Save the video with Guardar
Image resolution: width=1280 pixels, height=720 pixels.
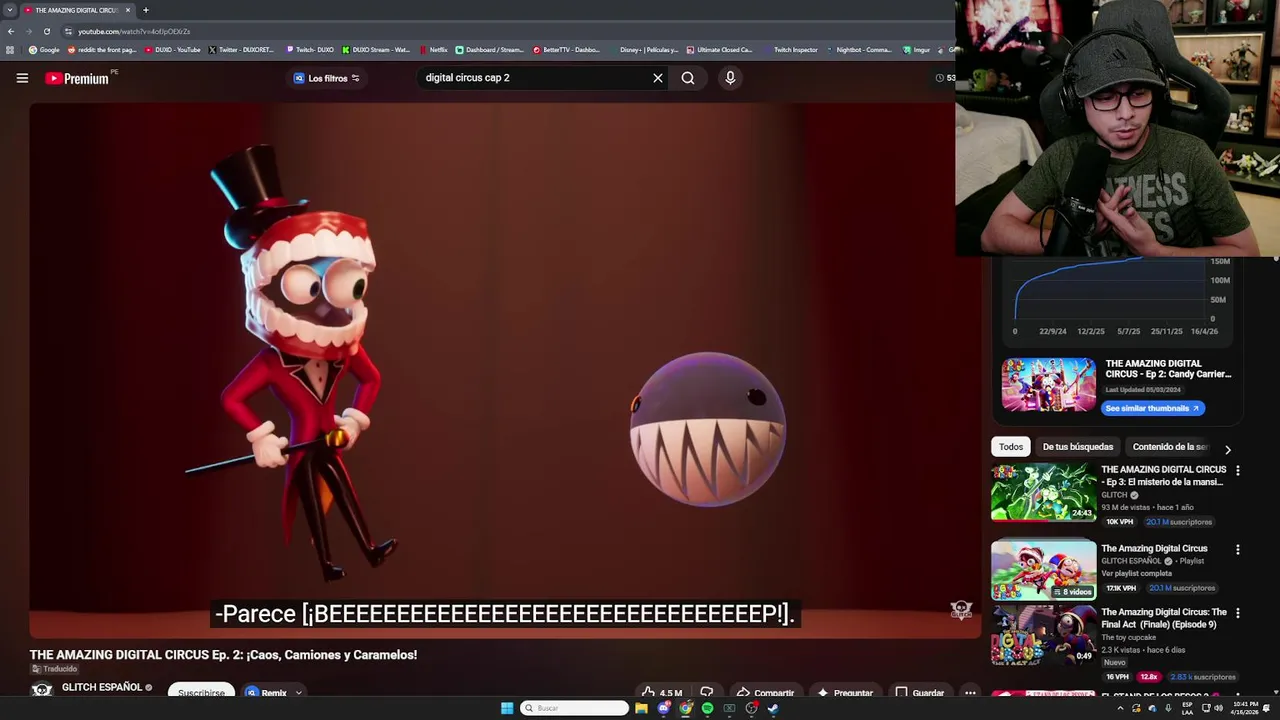pos(919,693)
